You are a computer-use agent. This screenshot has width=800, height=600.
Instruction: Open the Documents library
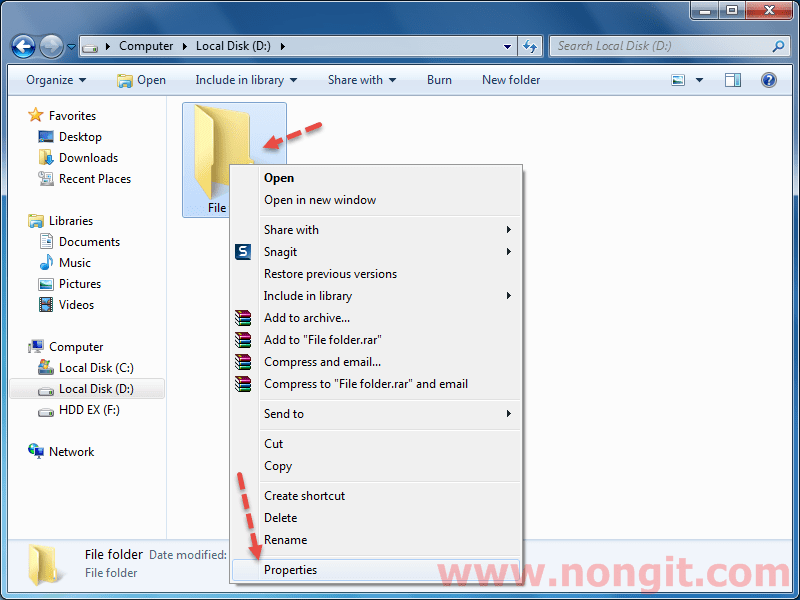80,241
